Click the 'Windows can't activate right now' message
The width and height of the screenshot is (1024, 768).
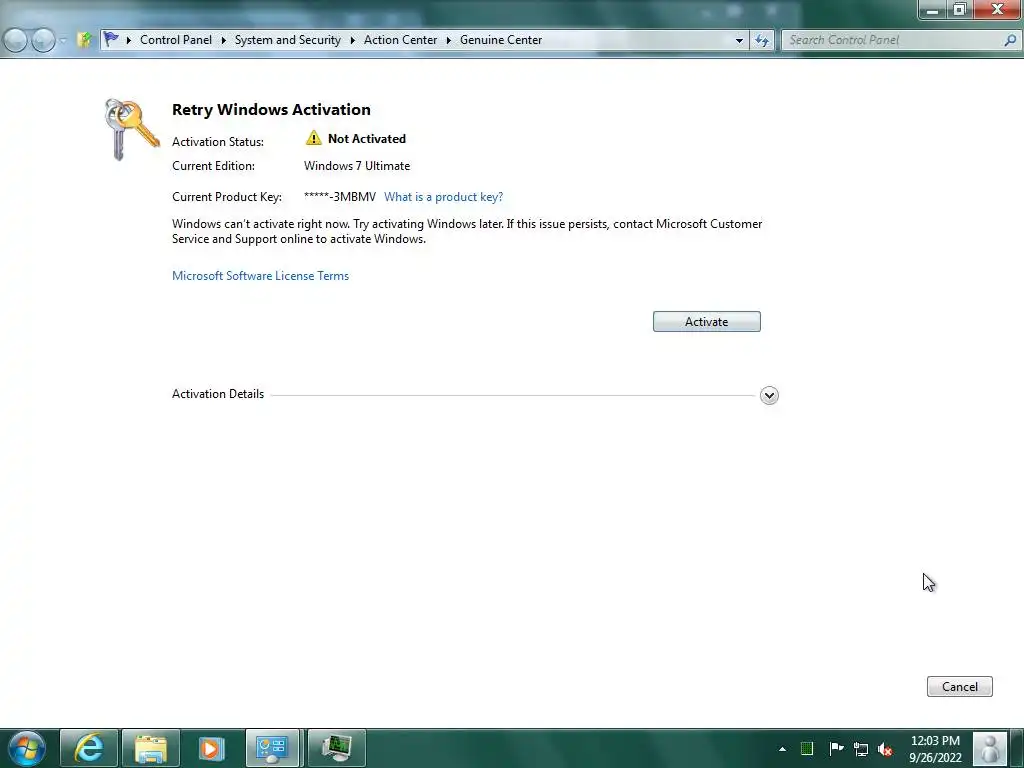pyautogui.click(x=467, y=231)
